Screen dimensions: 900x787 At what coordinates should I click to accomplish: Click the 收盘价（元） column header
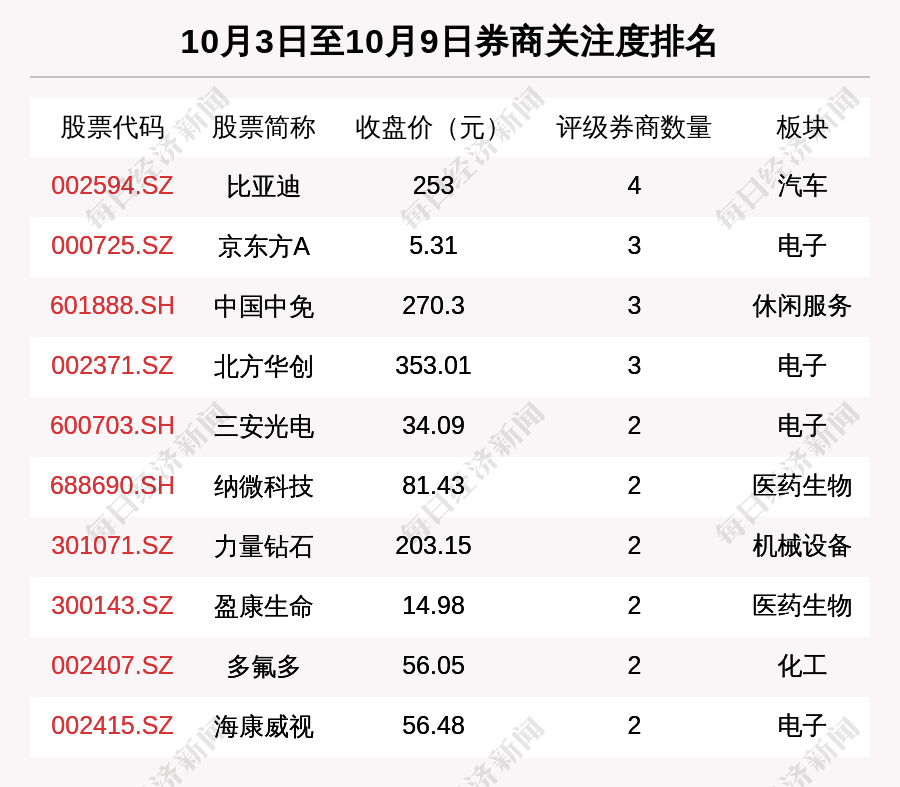(433, 128)
